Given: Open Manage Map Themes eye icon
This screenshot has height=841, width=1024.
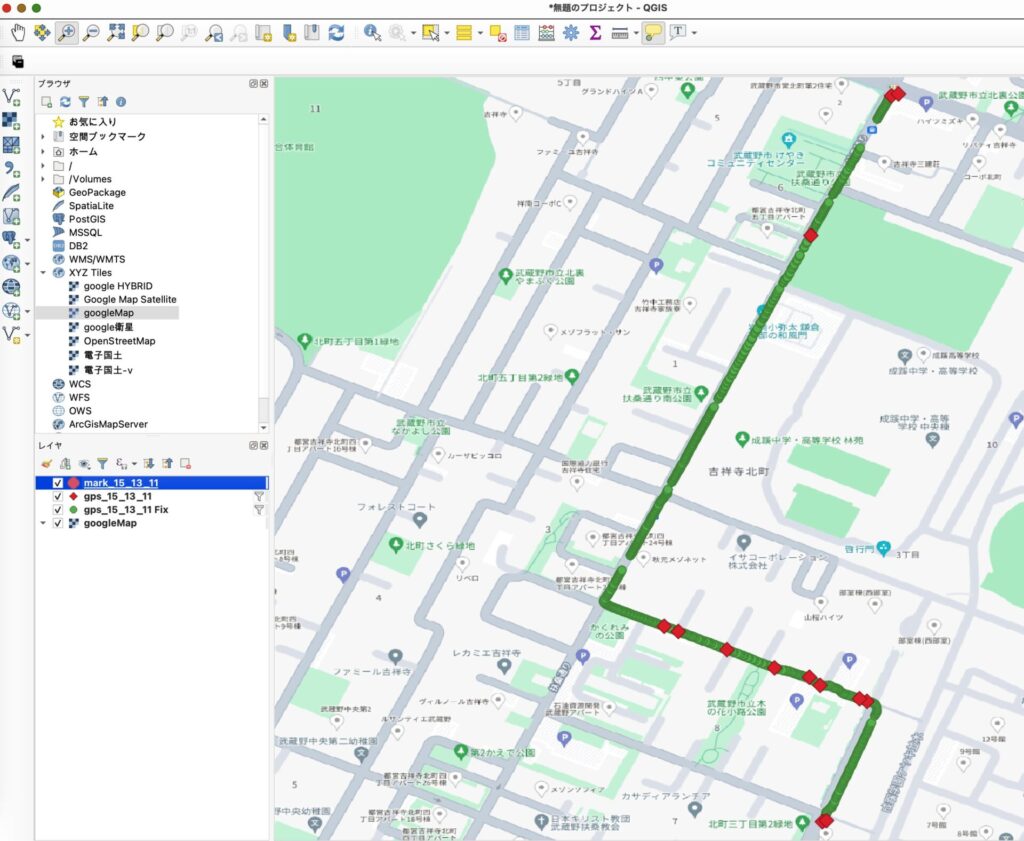Looking at the screenshot, I should tap(84, 463).
